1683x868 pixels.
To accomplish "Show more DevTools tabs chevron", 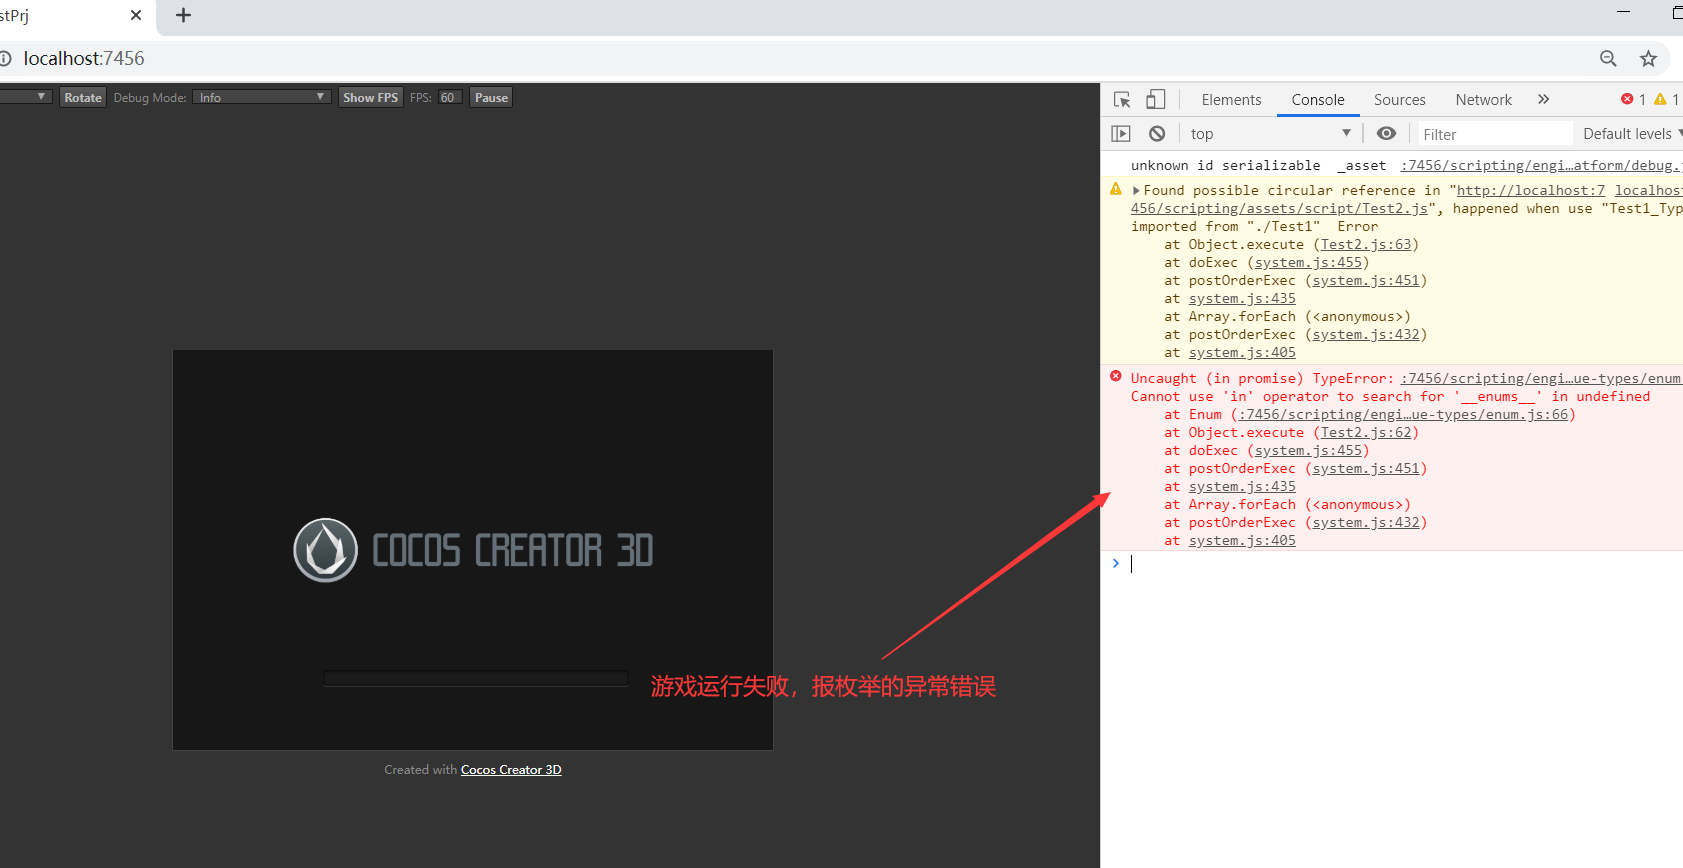I will coord(1543,99).
